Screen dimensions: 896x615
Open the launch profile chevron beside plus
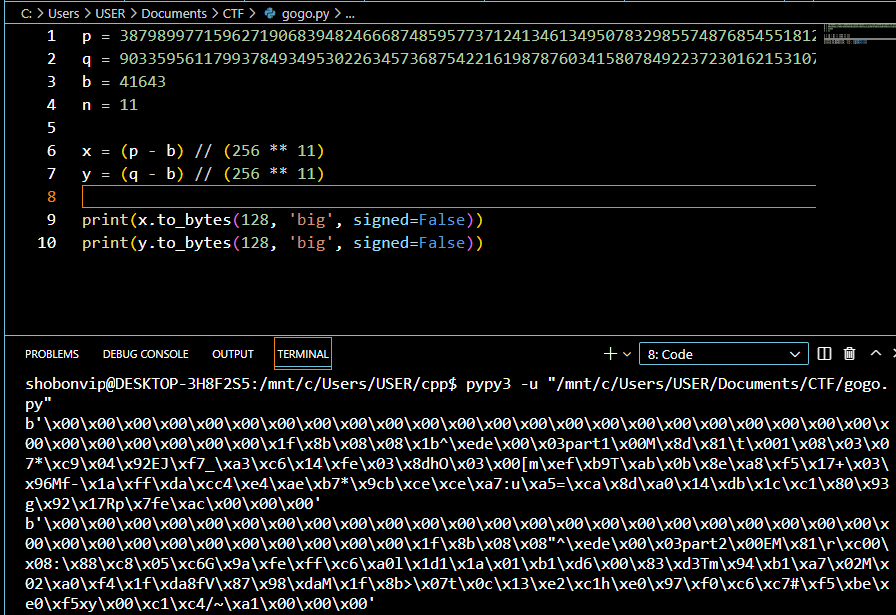tap(627, 354)
